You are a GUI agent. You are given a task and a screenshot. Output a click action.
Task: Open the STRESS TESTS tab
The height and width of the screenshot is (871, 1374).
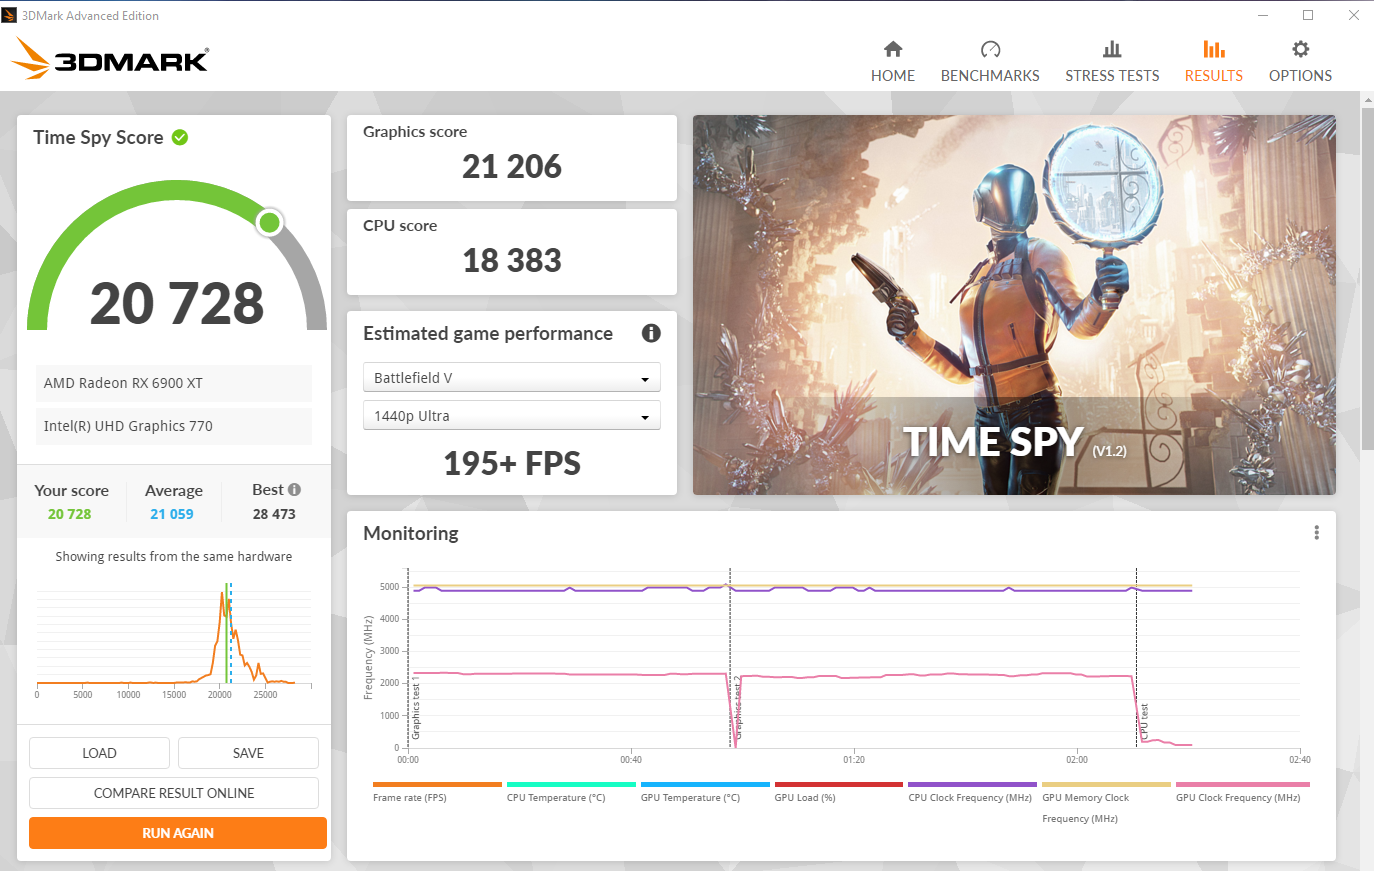tap(1112, 75)
